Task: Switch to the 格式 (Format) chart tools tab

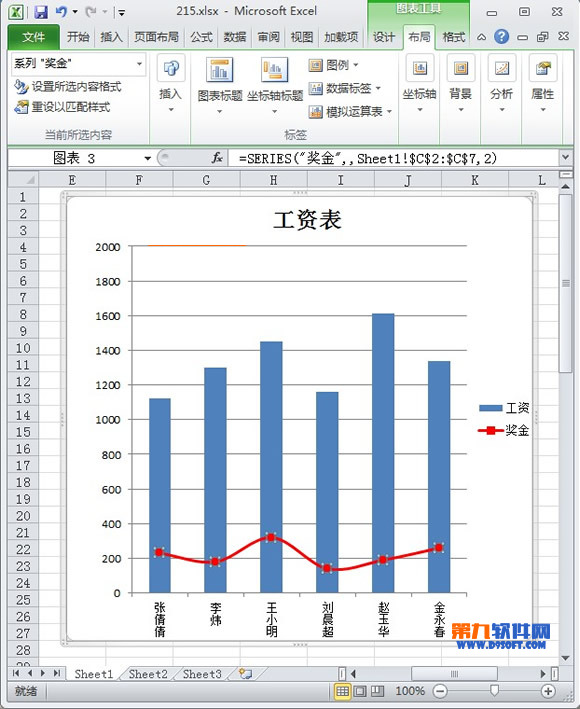Action: point(453,37)
